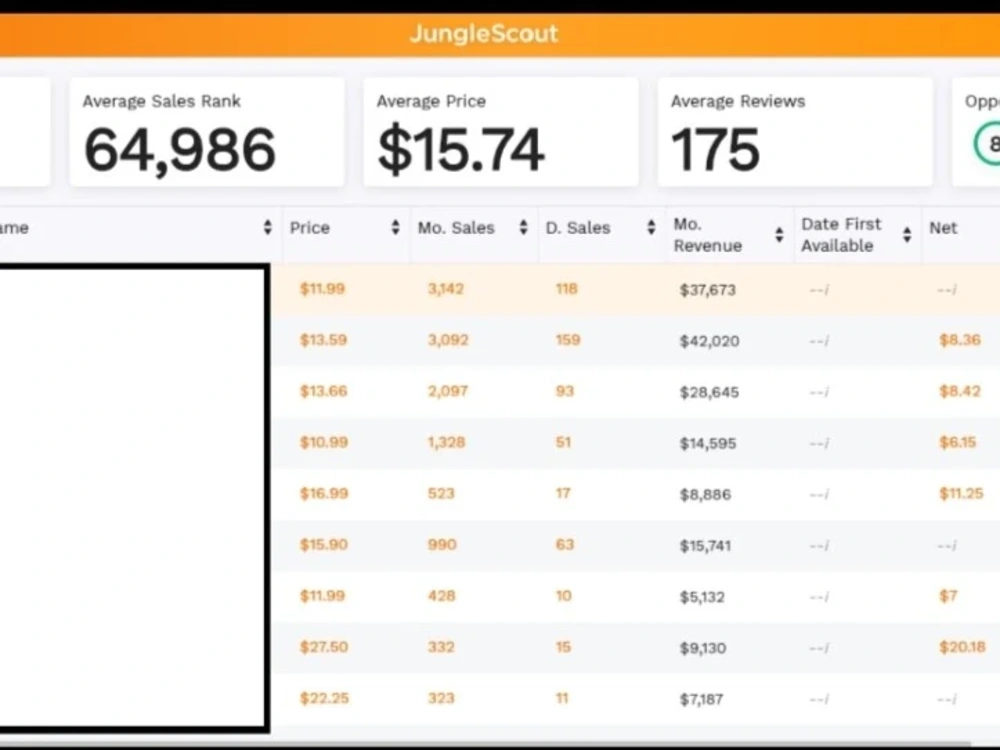
Task: Click monthly sales 2,097
Action: (448, 391)
